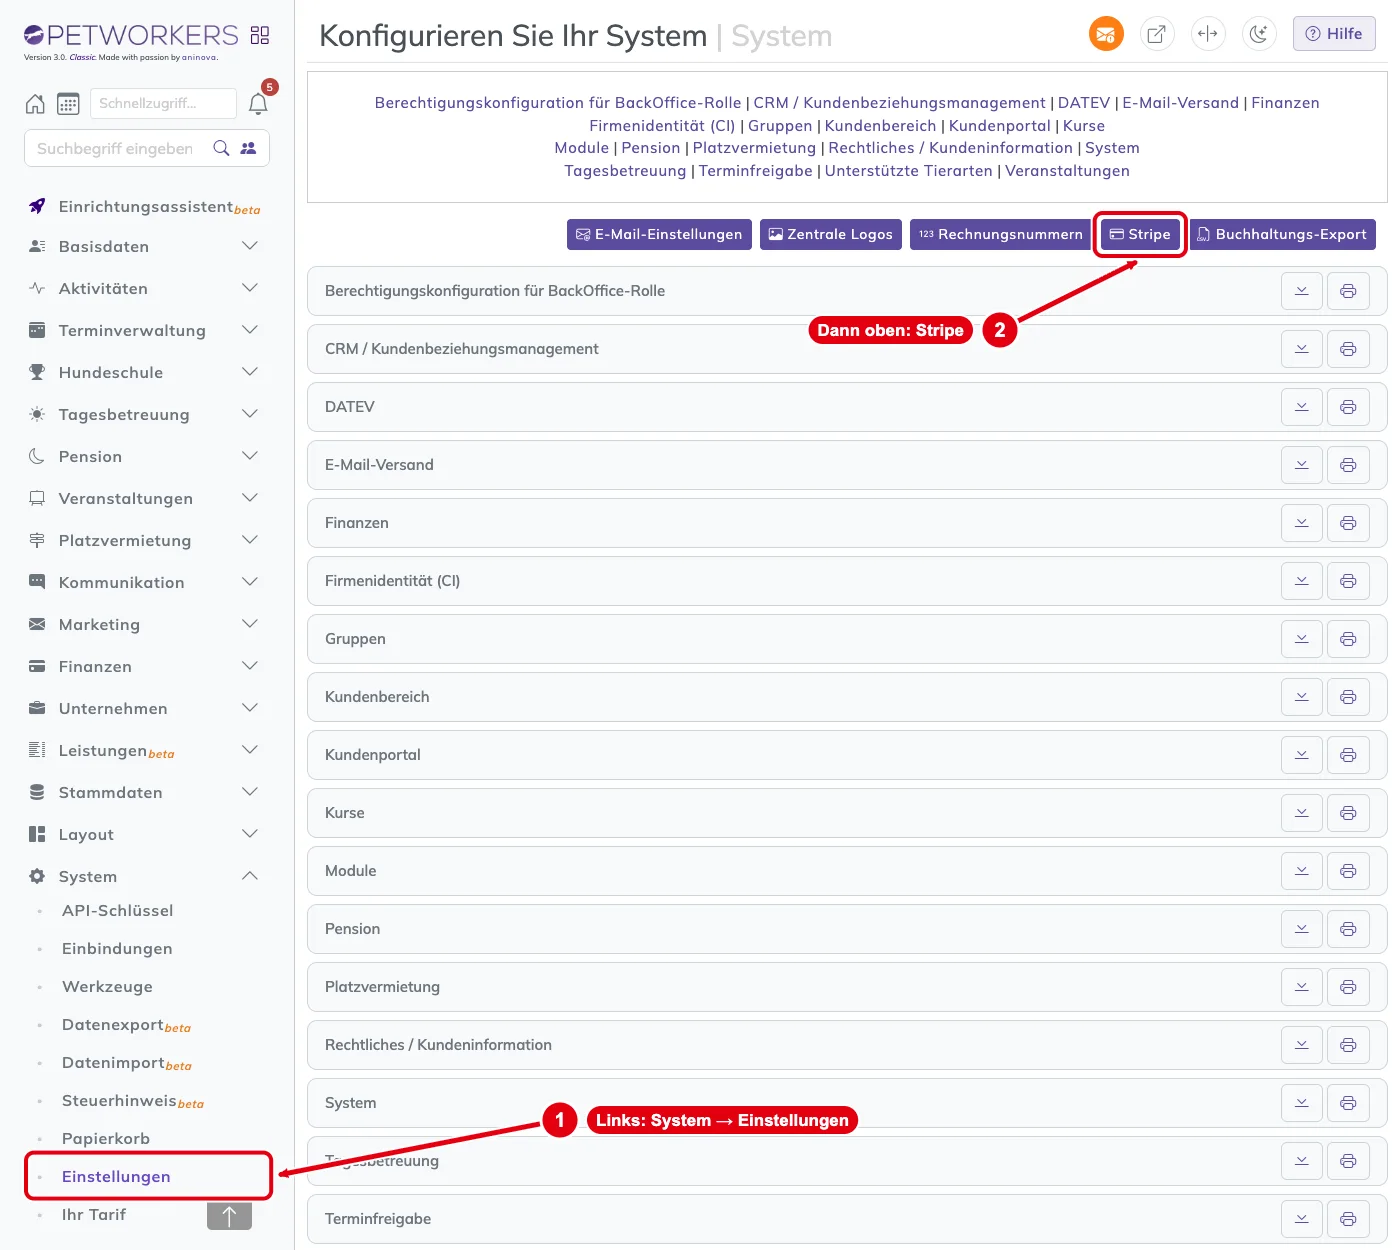Open Papierkorb menu item

pyautogui.click(x=106, y=1139)
